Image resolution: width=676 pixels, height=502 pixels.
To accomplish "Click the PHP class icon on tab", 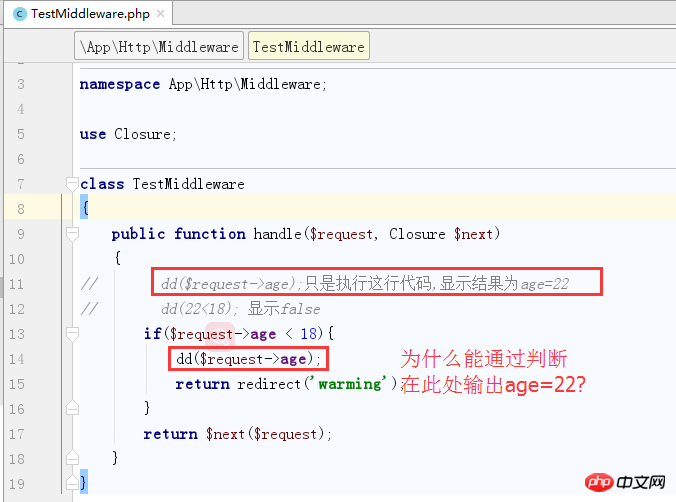I will pos(19,14).
